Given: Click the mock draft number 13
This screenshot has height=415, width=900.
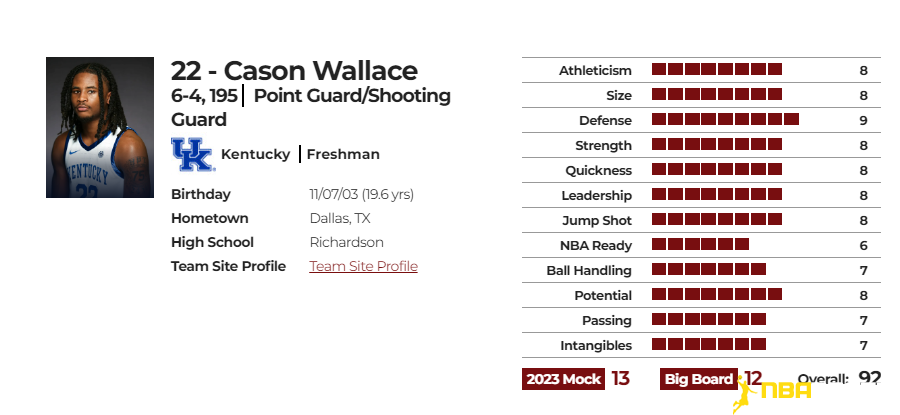Looking at the screenshot, I should coord(620,379).
